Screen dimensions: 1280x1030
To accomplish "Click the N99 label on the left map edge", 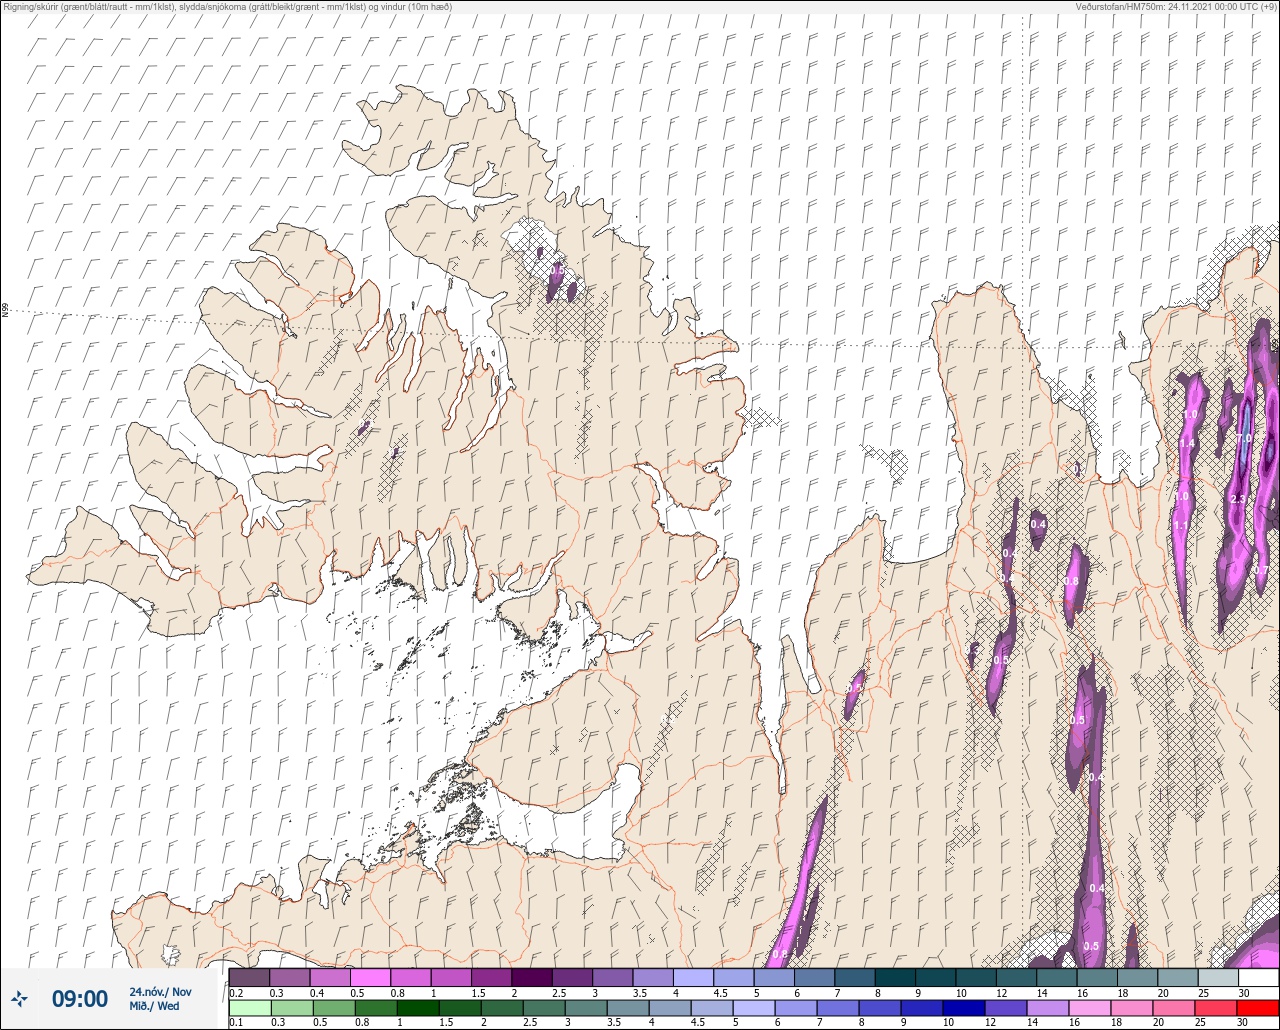I will 5,311.
